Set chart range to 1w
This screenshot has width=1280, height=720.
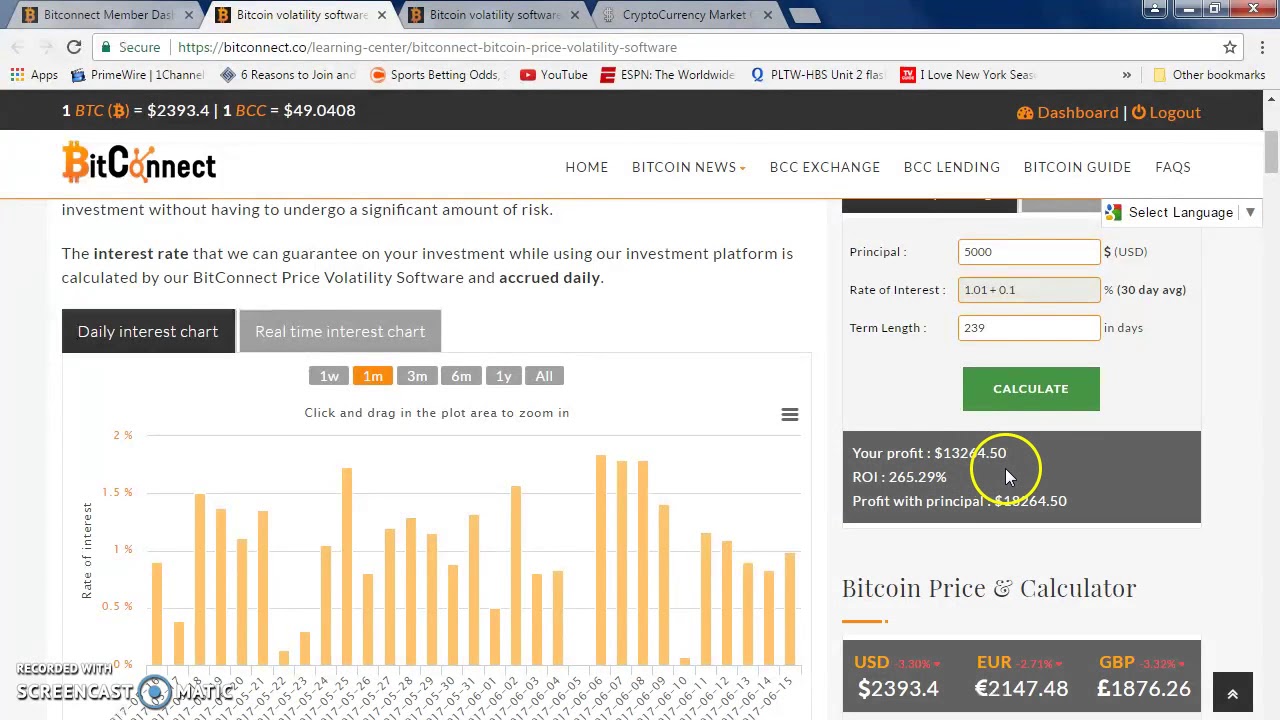329,376
